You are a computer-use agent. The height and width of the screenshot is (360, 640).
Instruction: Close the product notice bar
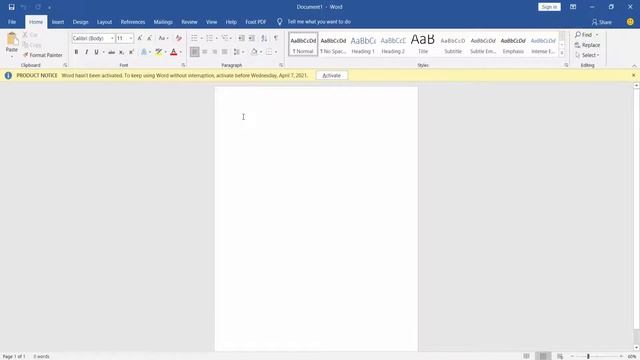[x=633, y=75]
